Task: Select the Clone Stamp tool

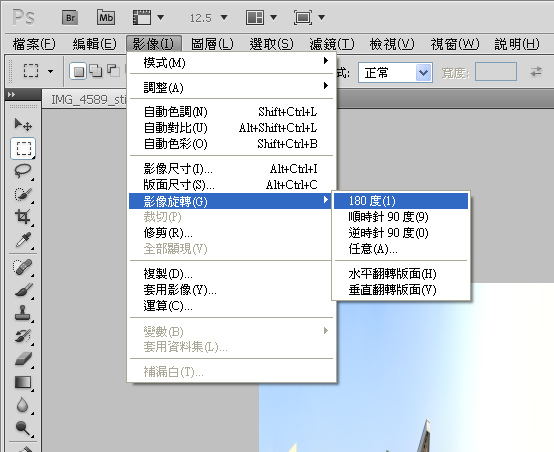Action: pyautogui.click(x=23, y=313)
